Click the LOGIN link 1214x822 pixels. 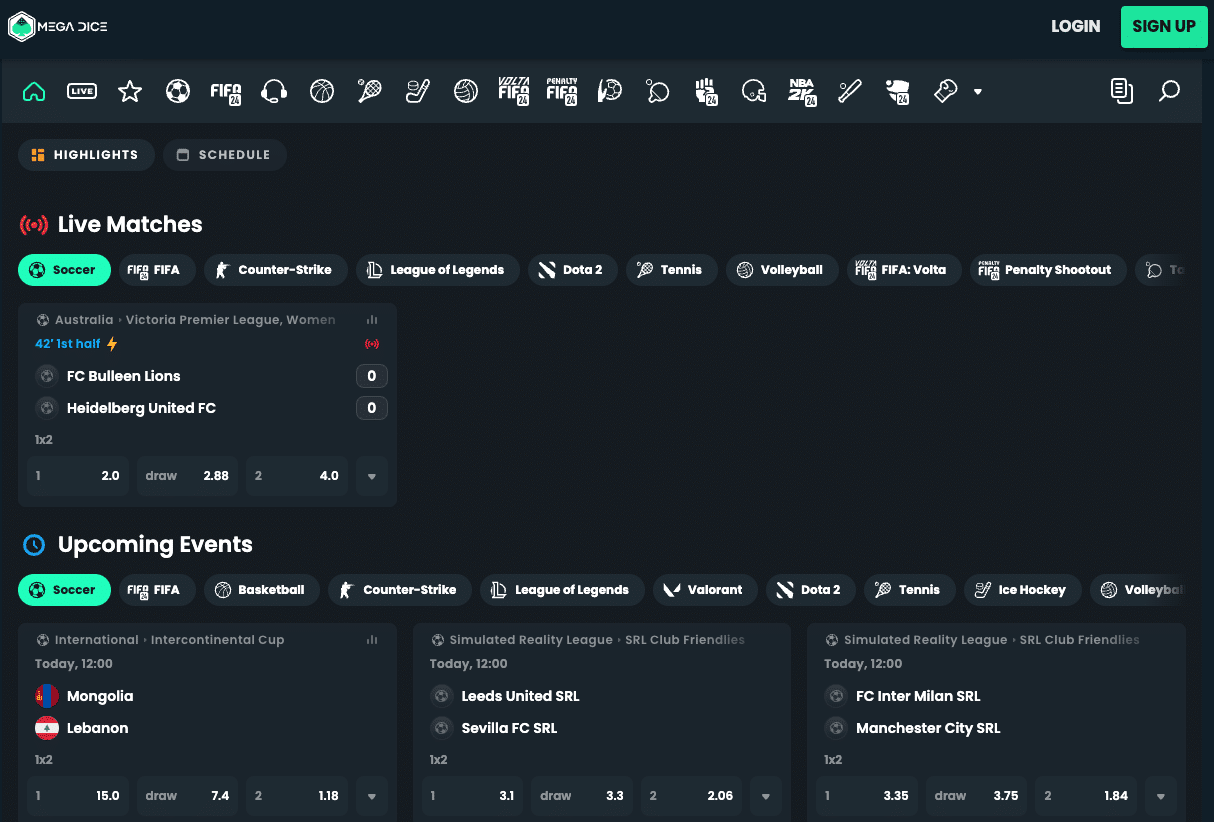pos(1076,27)
